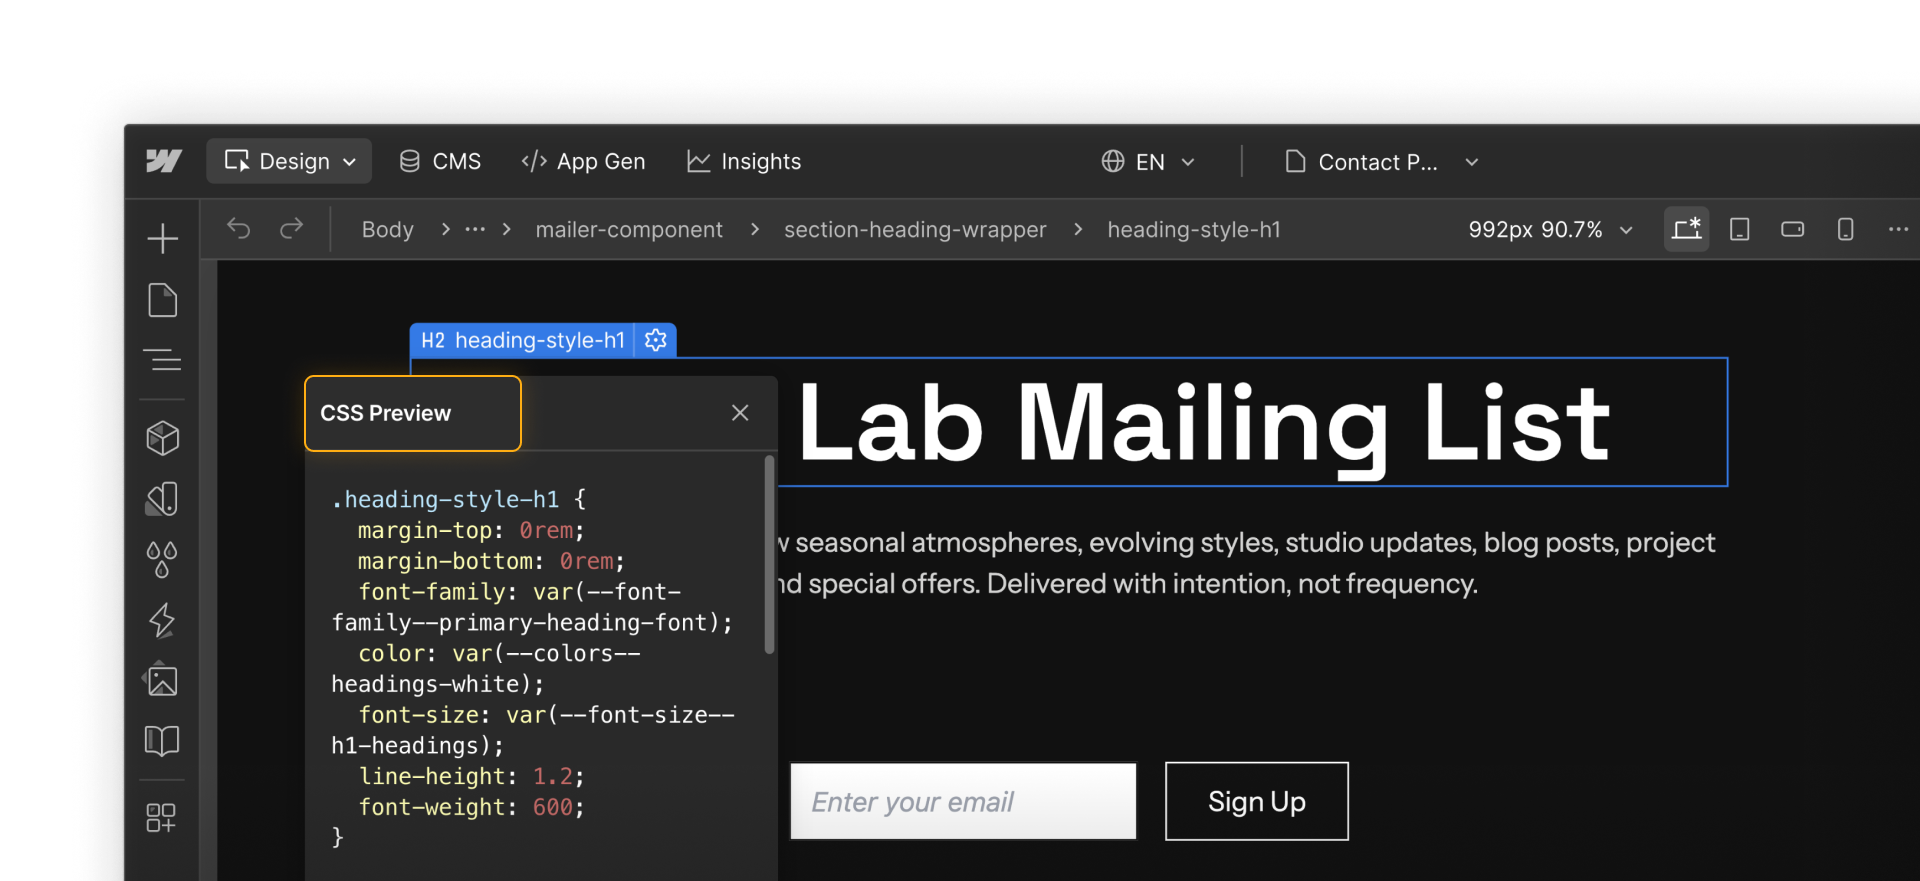
Task: Click the margin-bottom: 0rem line
Action: click(491, 561)
